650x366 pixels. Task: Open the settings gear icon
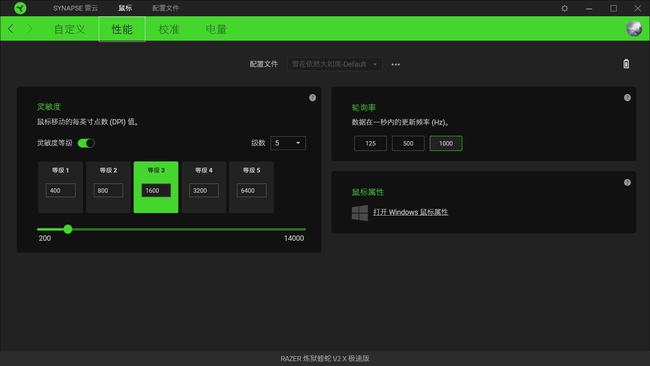(565, 8)
